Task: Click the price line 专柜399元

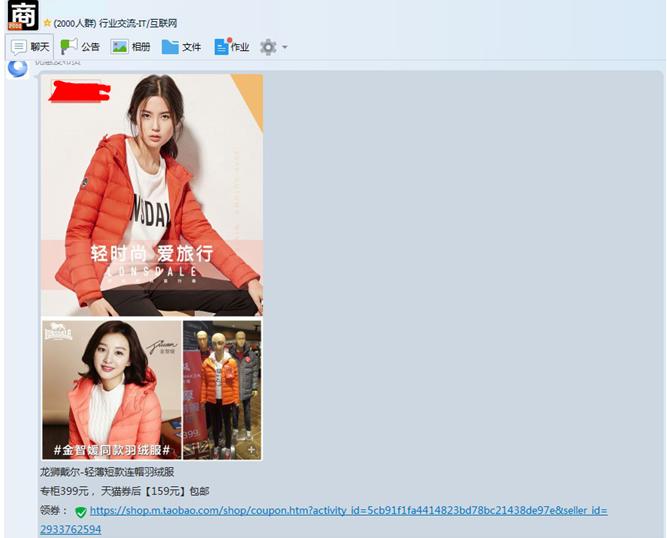Action: pyautogui.click(x=125, y=491)
